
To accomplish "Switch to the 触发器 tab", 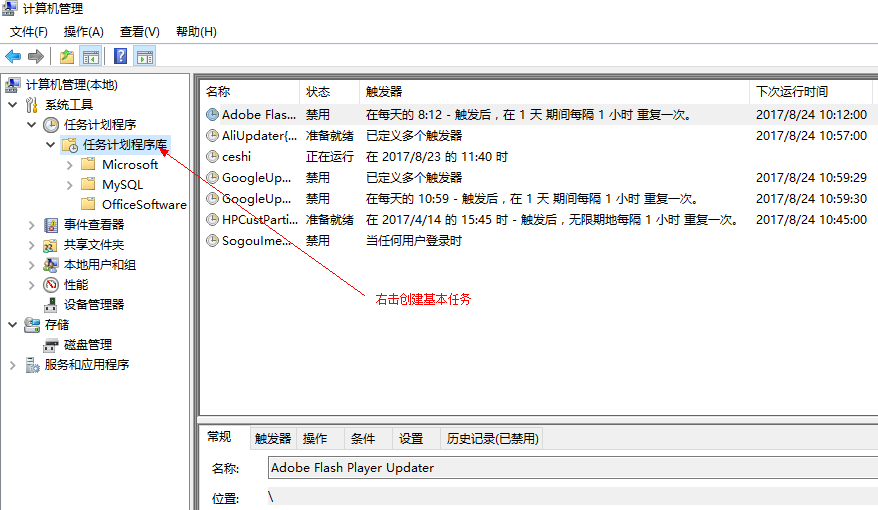I will click(273, 439).
